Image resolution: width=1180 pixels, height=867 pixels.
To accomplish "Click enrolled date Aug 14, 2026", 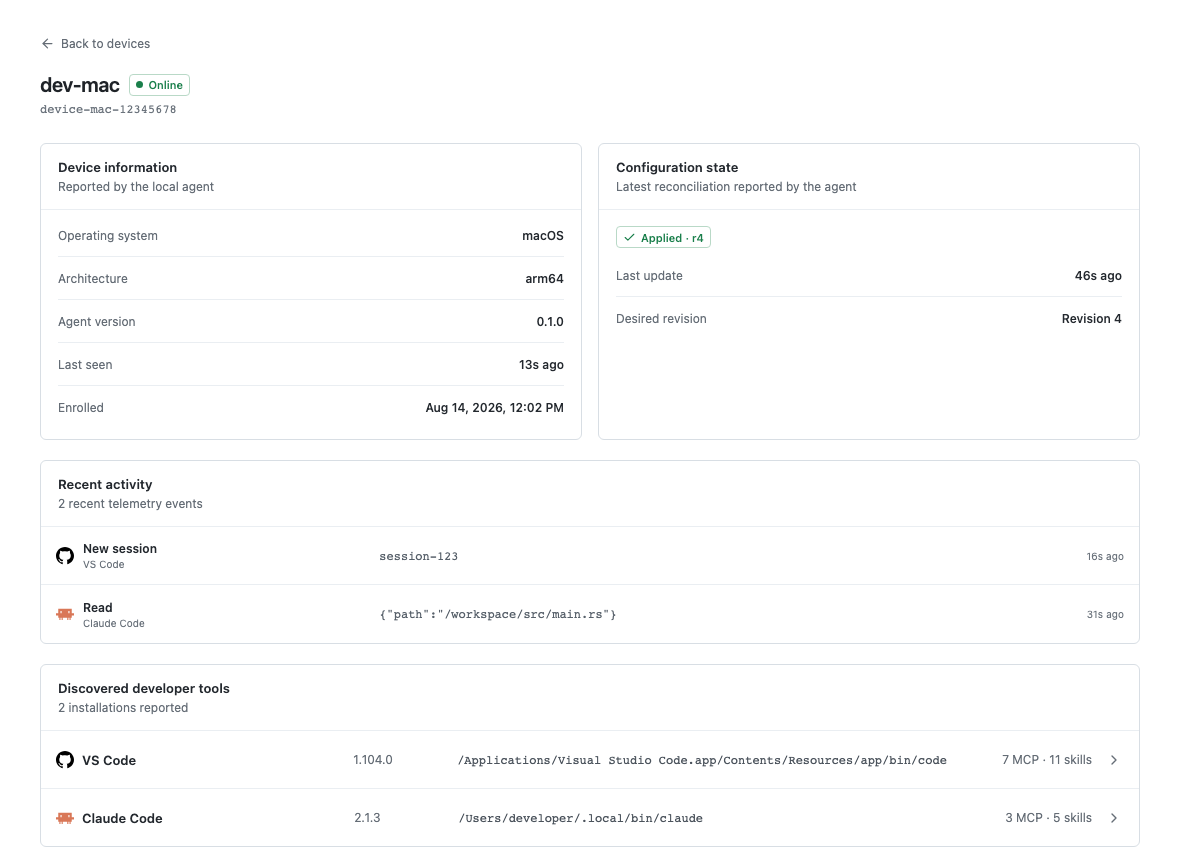I will point(494,408).
